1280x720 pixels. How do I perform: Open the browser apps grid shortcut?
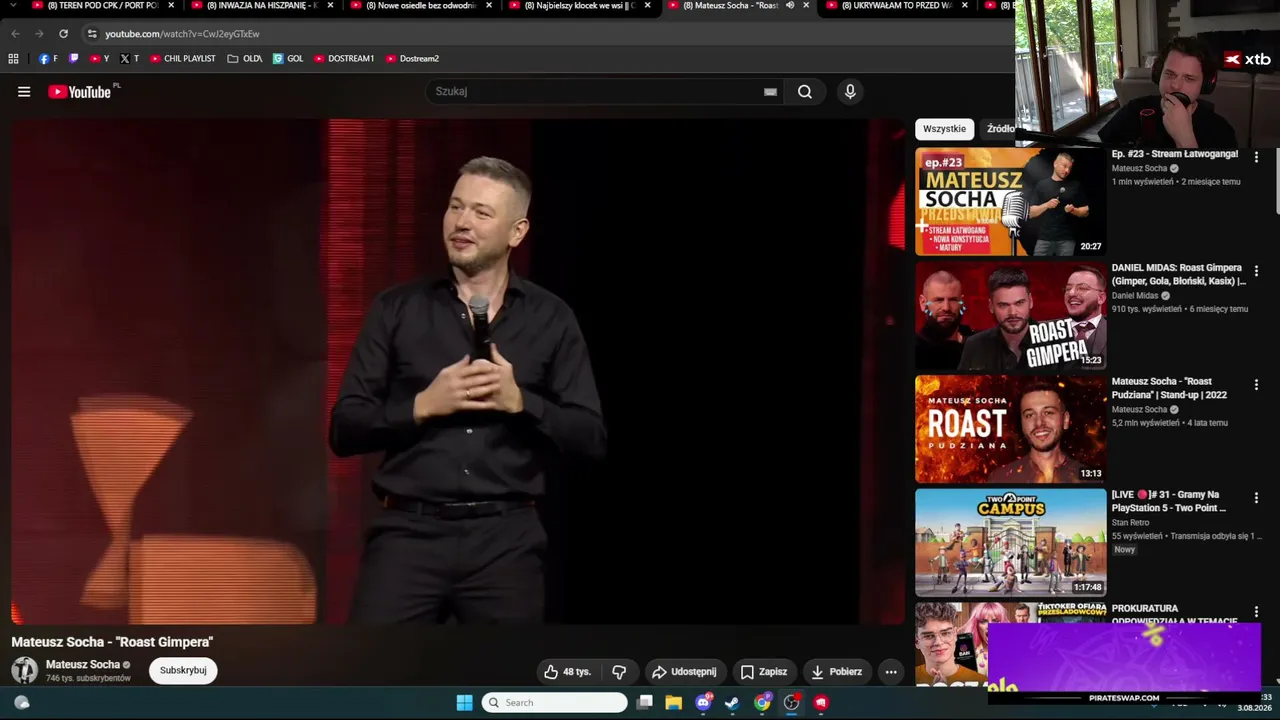pos(13,59)
